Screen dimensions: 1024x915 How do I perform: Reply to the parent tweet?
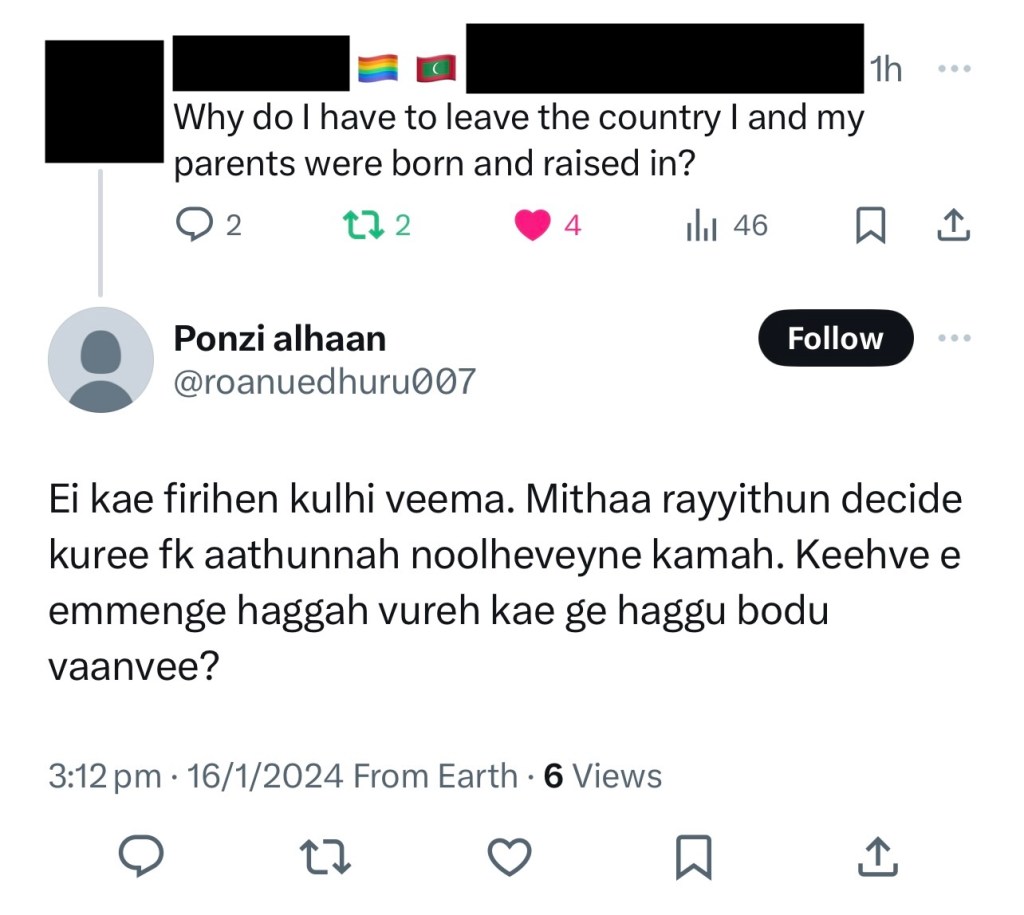[x=190, y=226]
